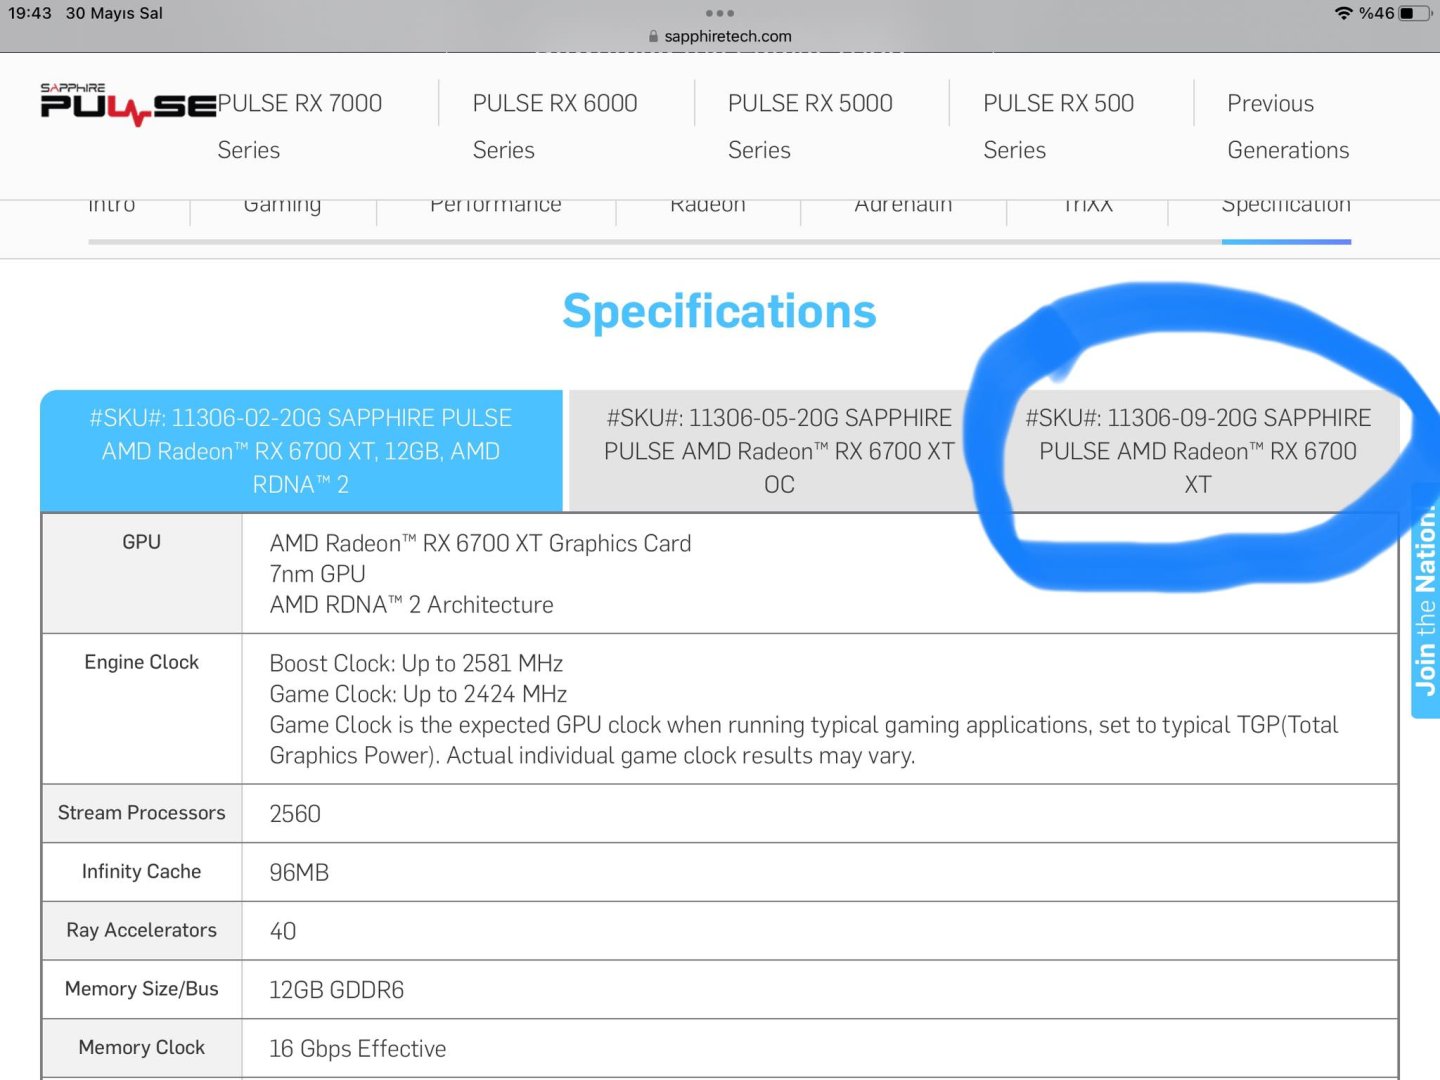This screenshot has width=1440, height=1080.
Task: Tap the '30 Mayıs Sal' date
Action: tap(114, 13)
